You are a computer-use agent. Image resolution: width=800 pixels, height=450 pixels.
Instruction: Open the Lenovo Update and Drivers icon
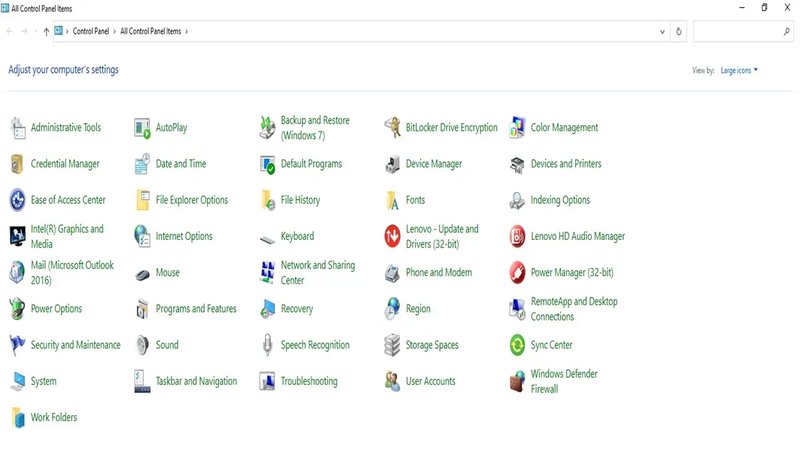tap(392, 236)
